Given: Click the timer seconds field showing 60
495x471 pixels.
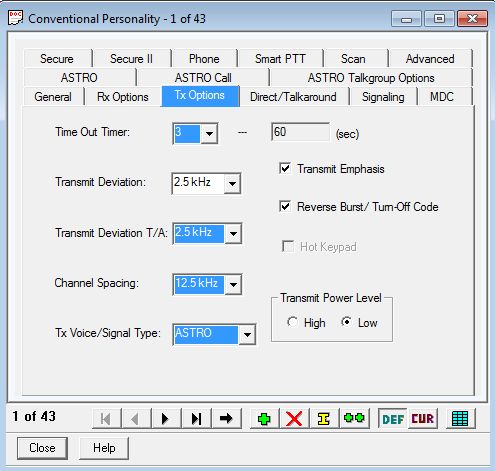Looking at the screenshot, I should click(x=300, y=132).
